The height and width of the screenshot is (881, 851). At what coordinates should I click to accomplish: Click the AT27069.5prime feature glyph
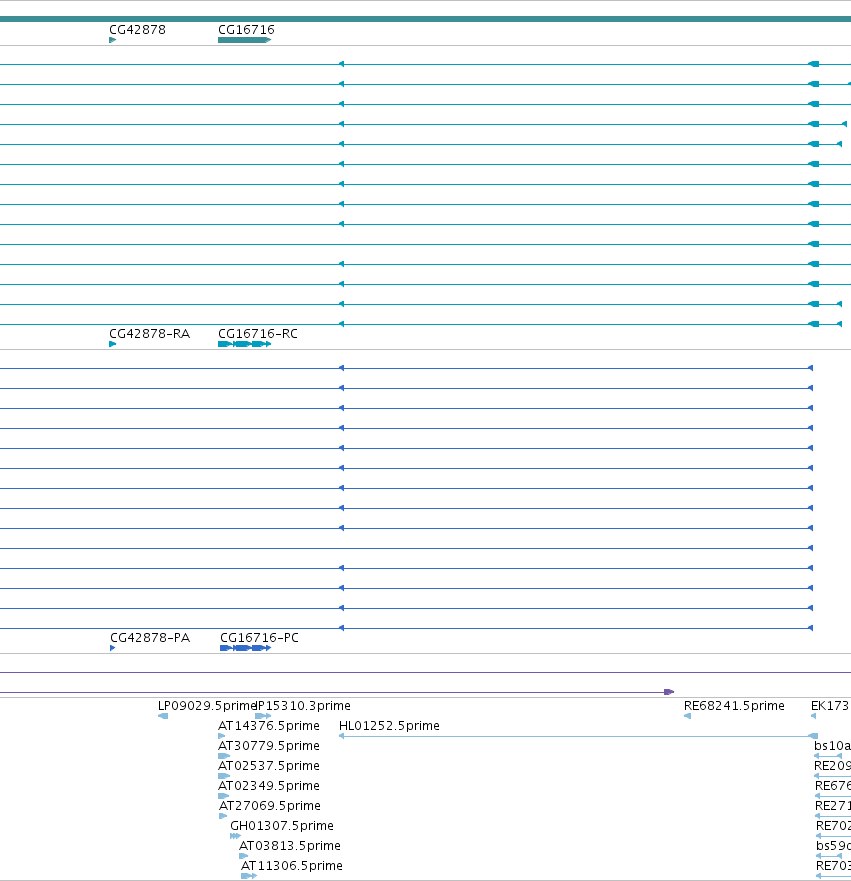[223, 816]
